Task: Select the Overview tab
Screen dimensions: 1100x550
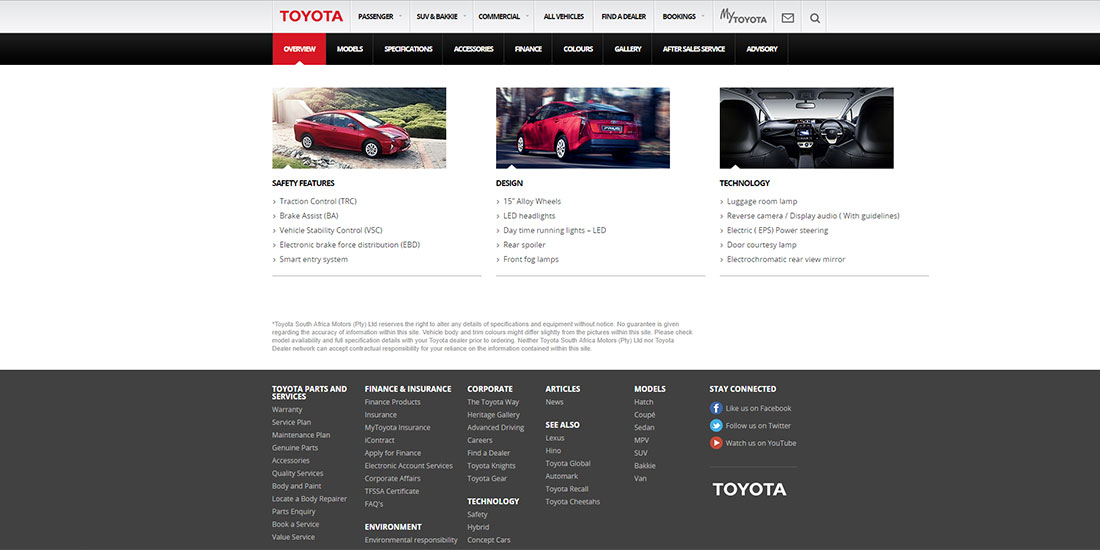Action: tap(300, 49)
